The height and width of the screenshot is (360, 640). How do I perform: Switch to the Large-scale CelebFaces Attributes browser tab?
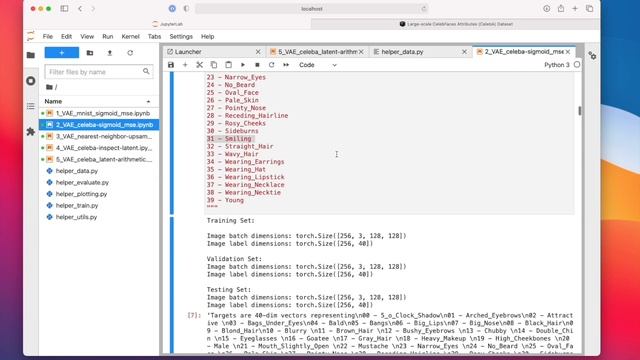pos(456,24)
